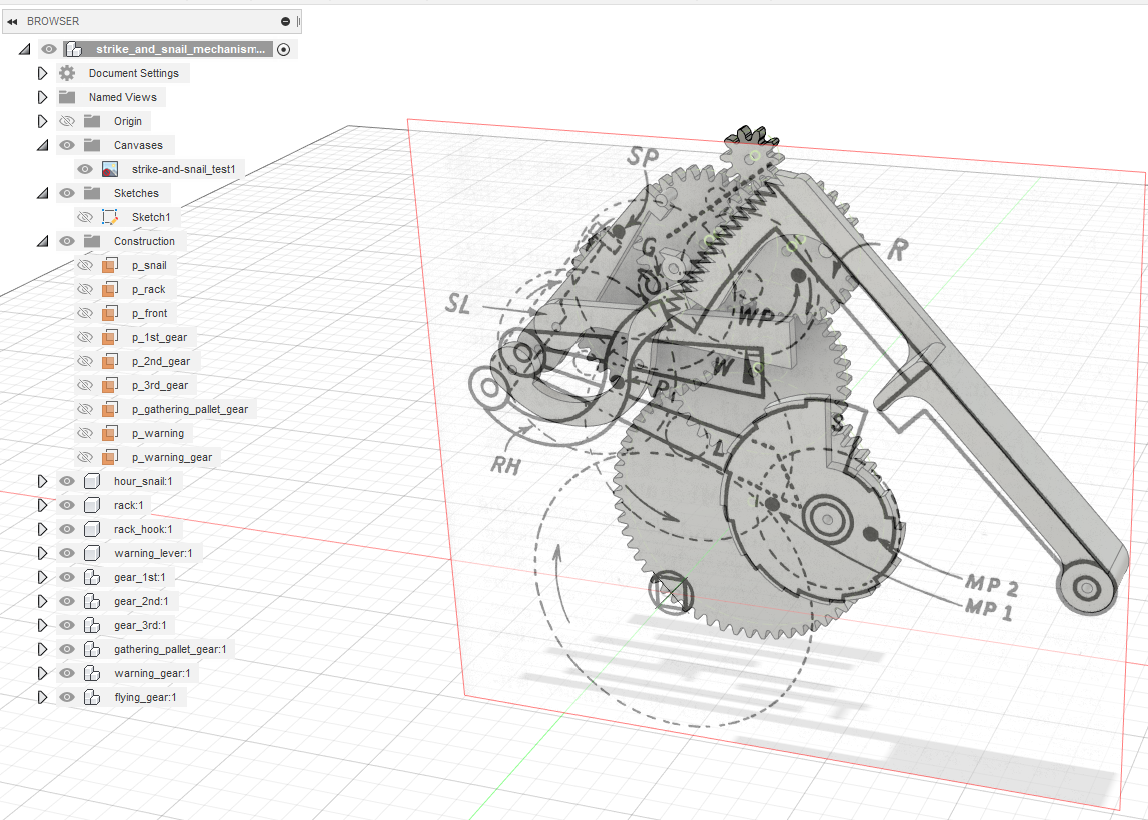Select the Document Settings label
This screenshot has width=1148, height=820.
(x=134, y=73)
